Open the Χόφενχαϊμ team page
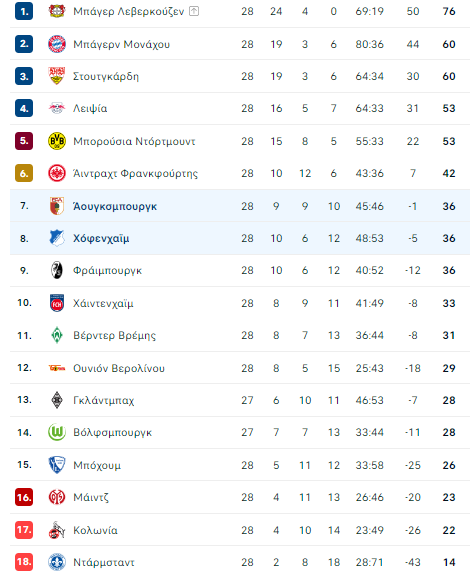The image size is (470, 578). (x=101, y=238)
